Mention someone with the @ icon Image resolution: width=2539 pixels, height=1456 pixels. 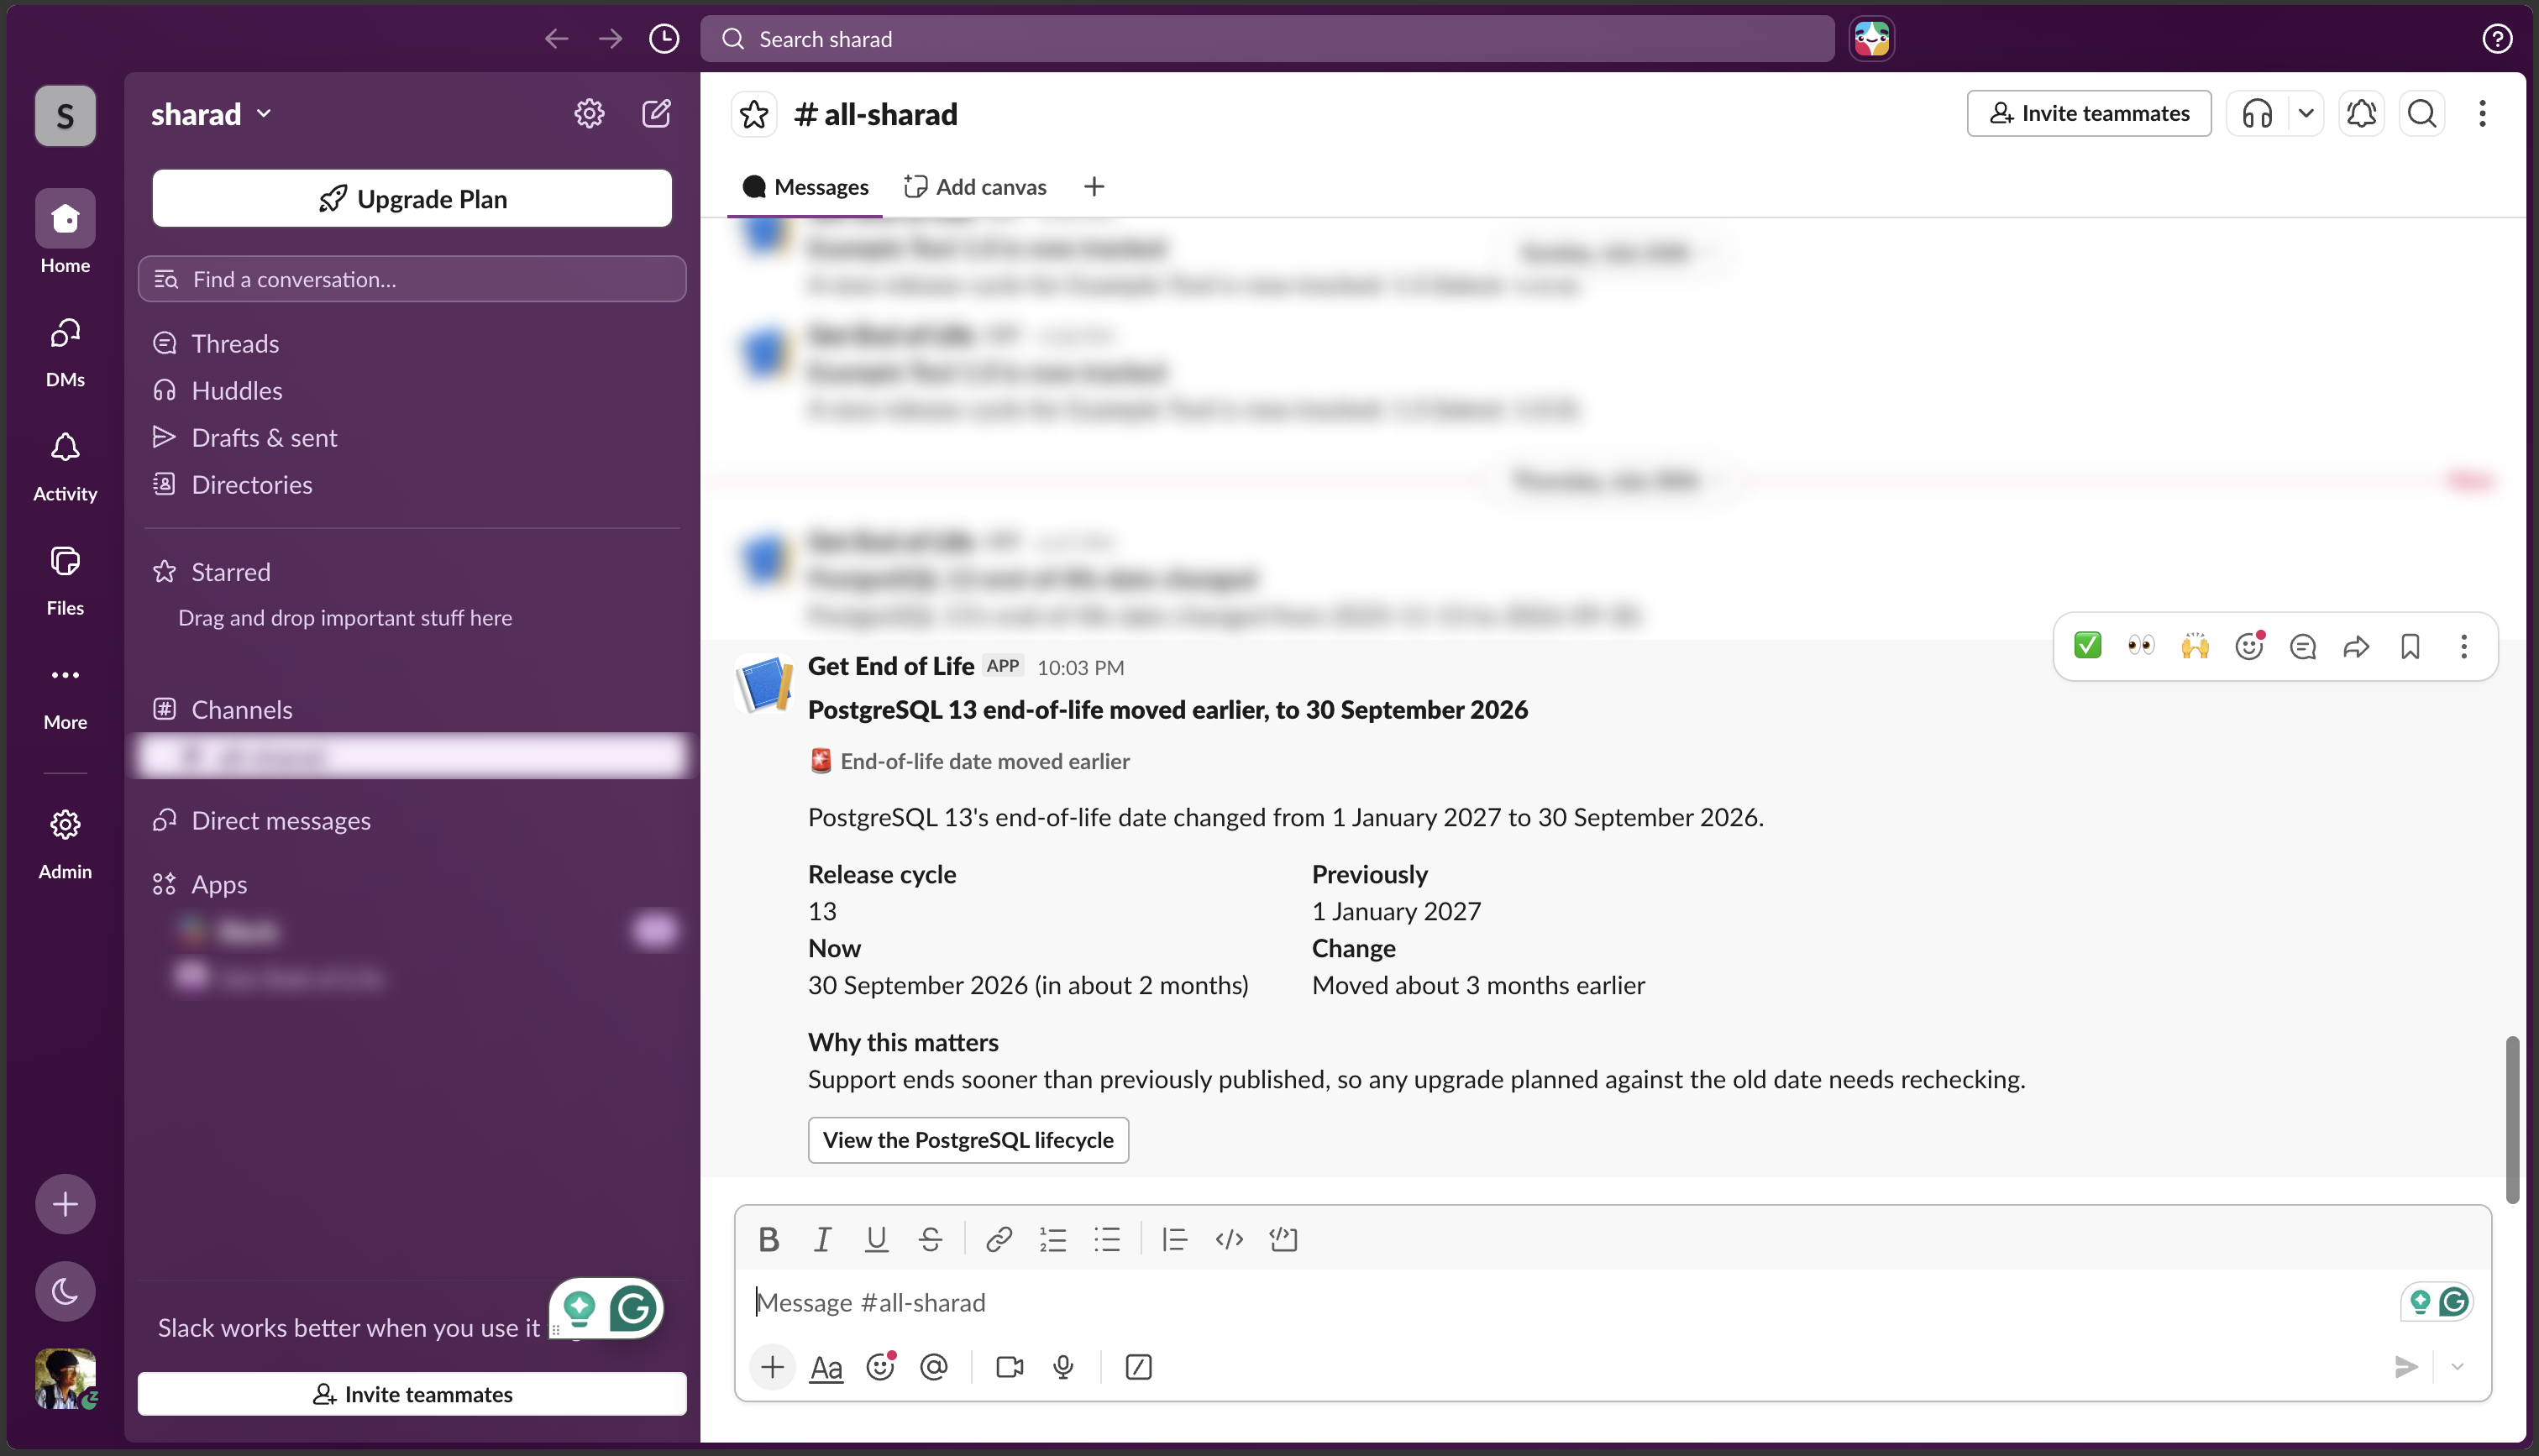933,1367
